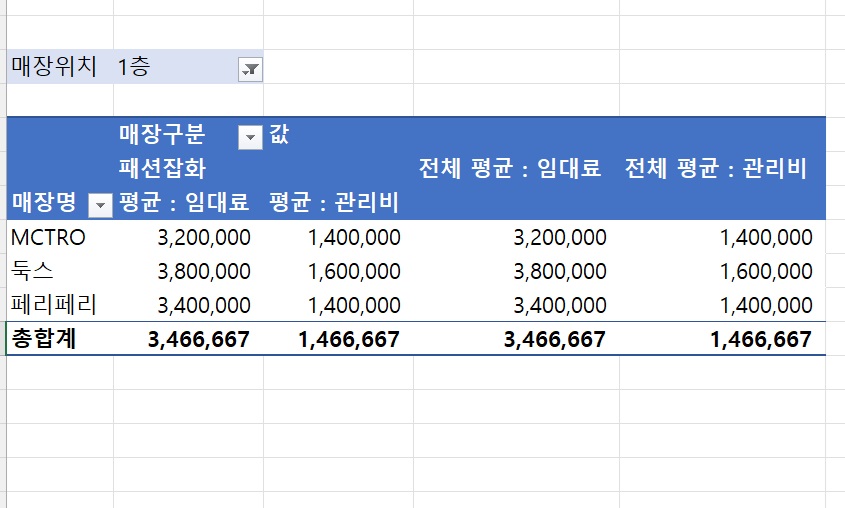The height and width of the screenshot is (508, 845).
Task: Select 둑스 전체 평균 관리비 value 1,600,000
Action: coord(764,271)
